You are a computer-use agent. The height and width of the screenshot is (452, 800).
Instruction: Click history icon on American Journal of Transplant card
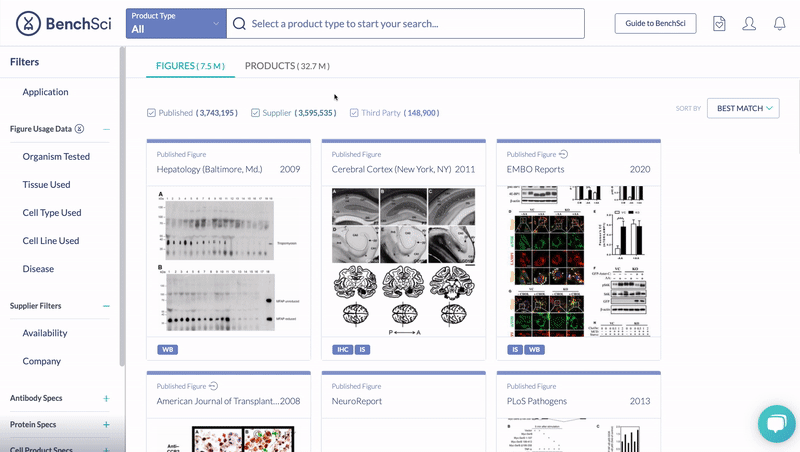point(213,386)
